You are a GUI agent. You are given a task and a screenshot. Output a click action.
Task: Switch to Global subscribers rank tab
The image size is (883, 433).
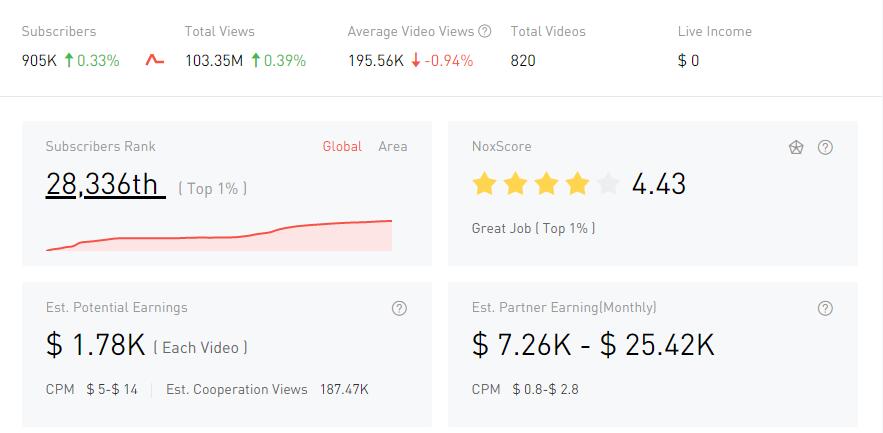tap(342, 146)
